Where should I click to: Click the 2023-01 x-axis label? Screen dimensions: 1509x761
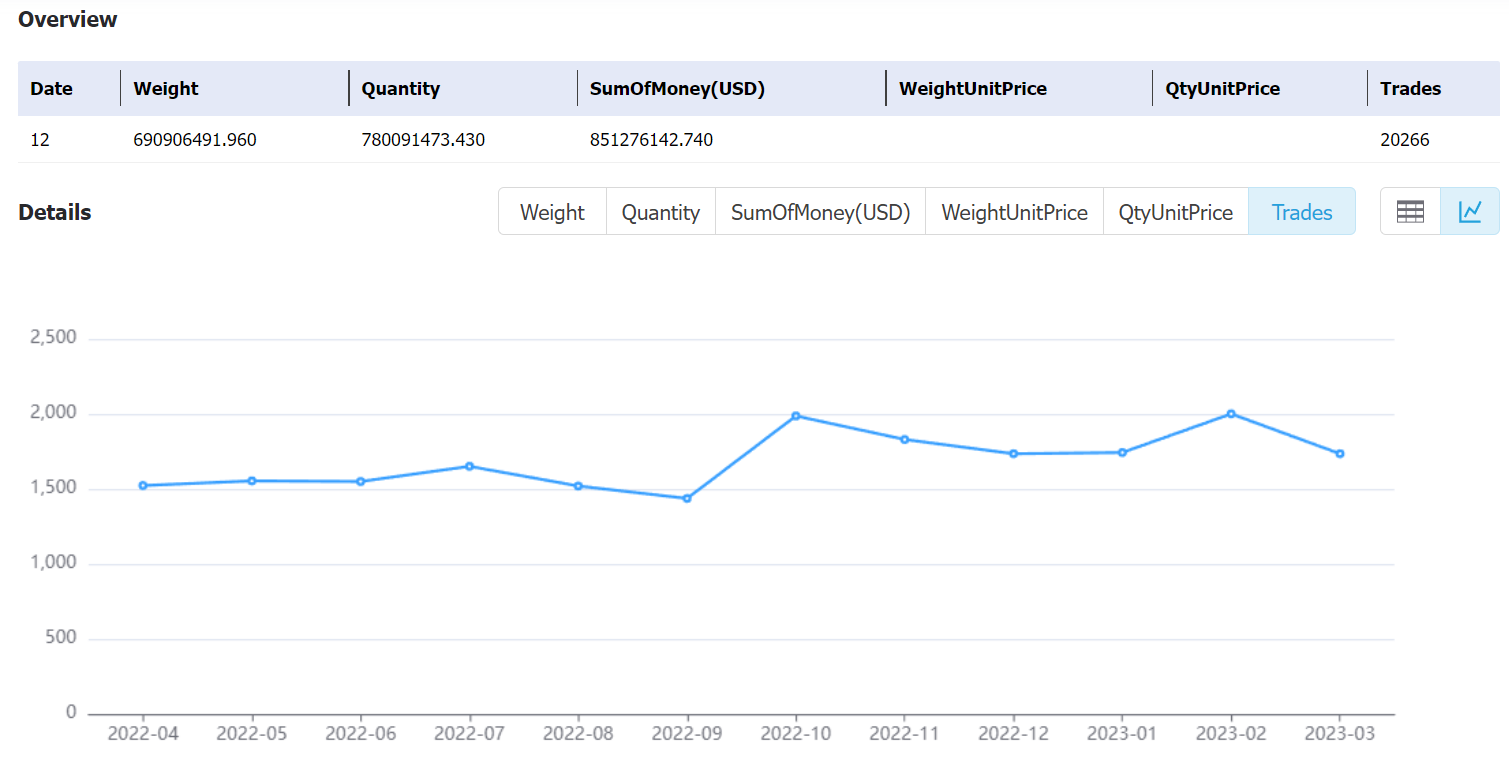[1122, 734]
